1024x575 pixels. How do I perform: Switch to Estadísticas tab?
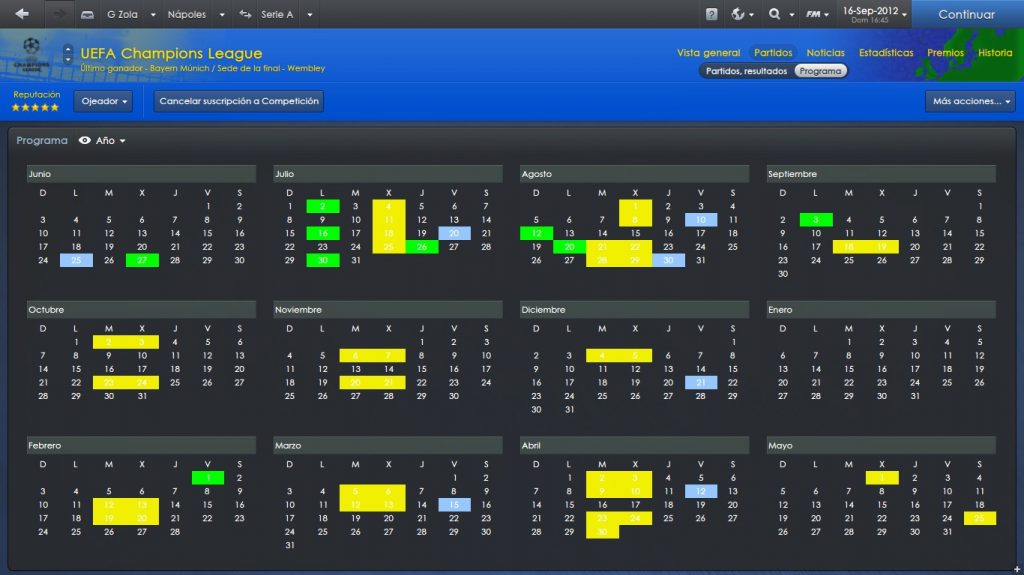(x=886, y=53)
